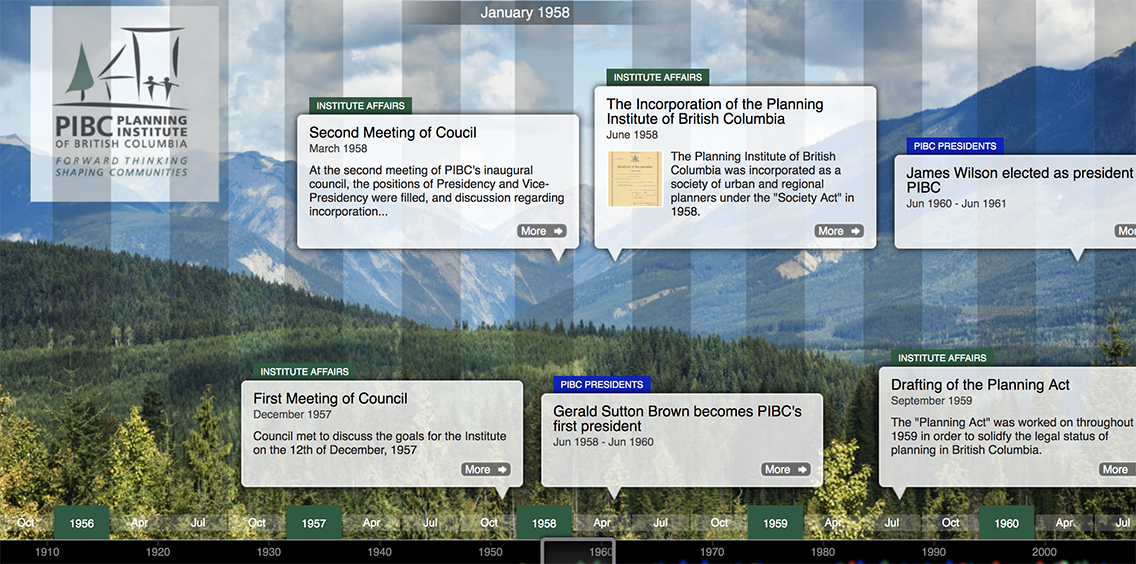Click Institute Affairs tag above First Meeting
Viewport: 1136px width, 564px height.
[x=304, y=372]
